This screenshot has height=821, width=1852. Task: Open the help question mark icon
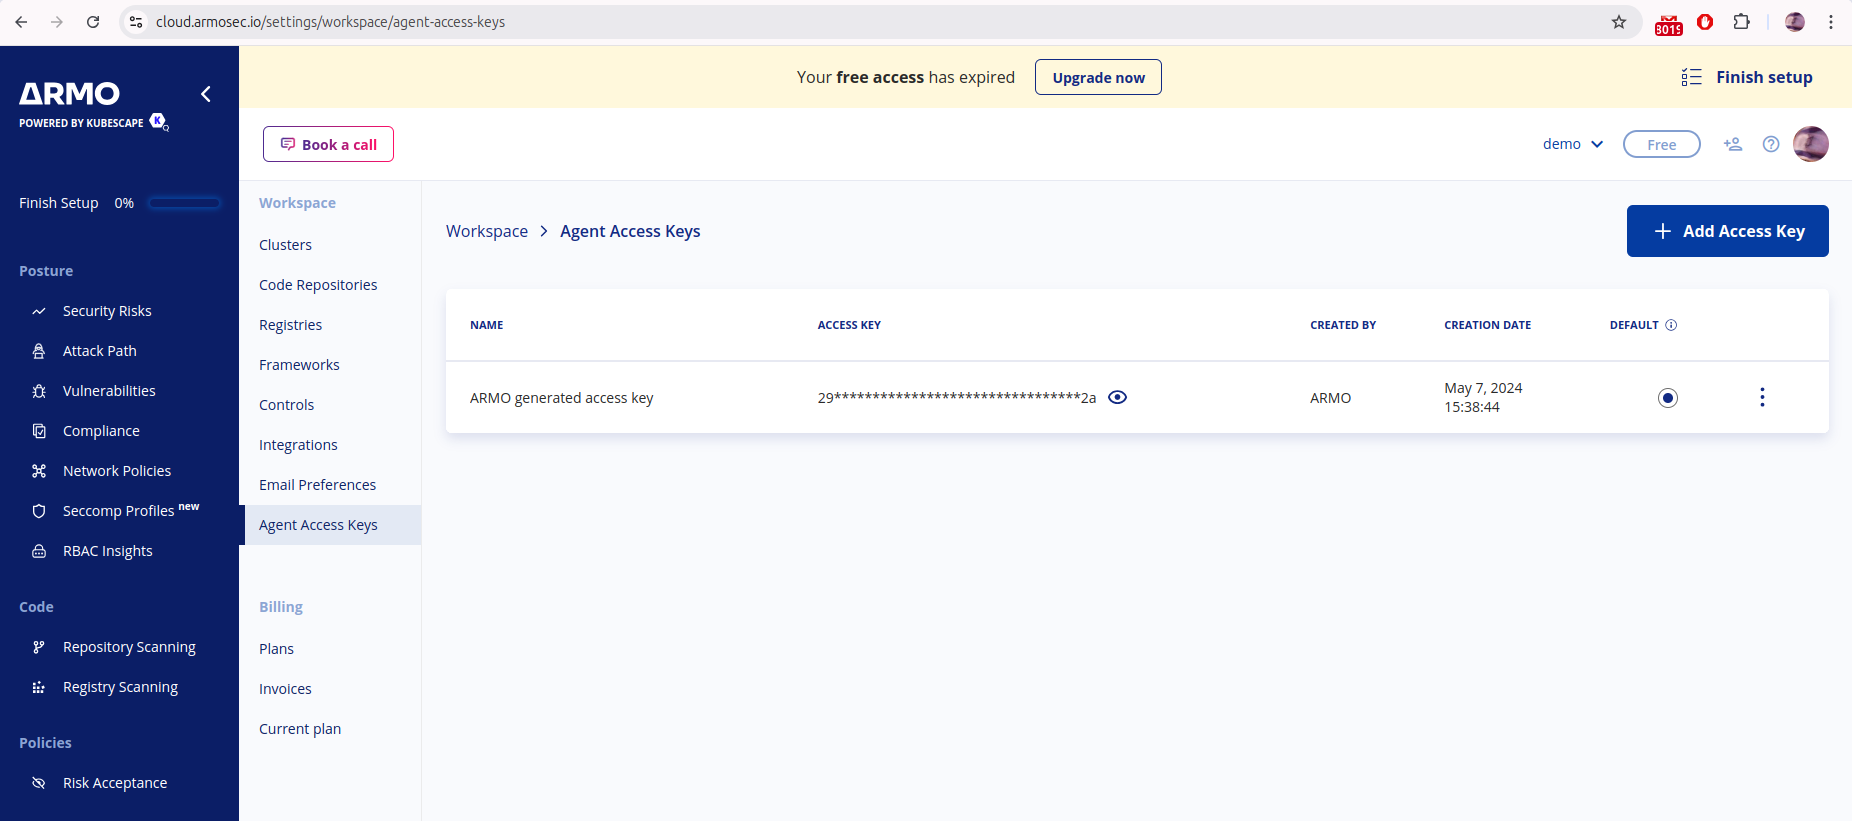1771,144
